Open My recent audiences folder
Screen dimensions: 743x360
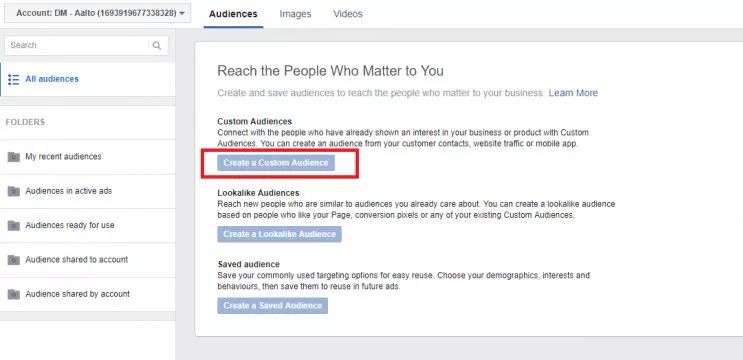coord(87,157)
